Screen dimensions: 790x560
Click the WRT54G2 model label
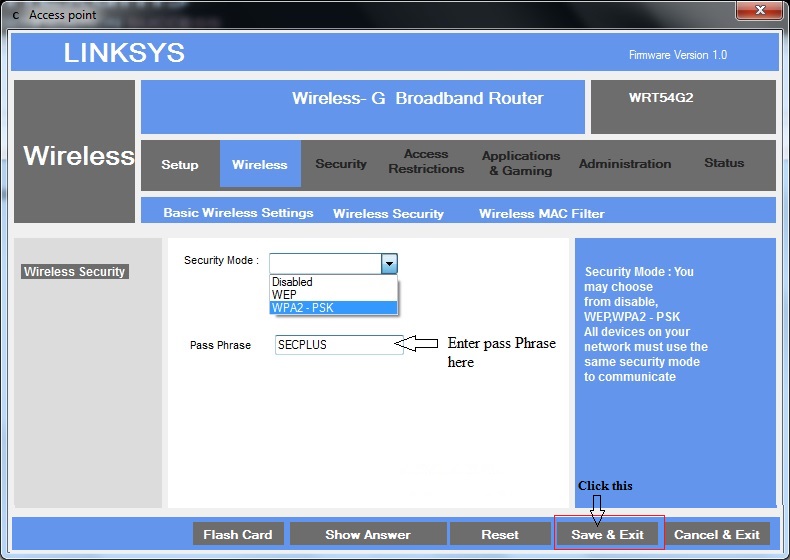pos(661,97)
